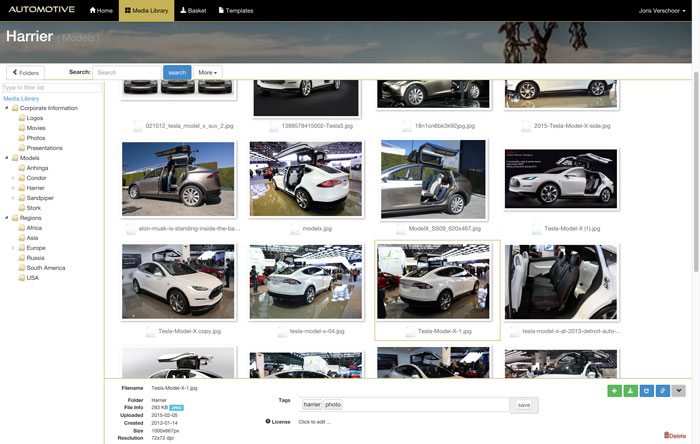The width and height of the screenshot is (700, 444).
Task: Click the blue replace file button
Action: tap(646, 391)
